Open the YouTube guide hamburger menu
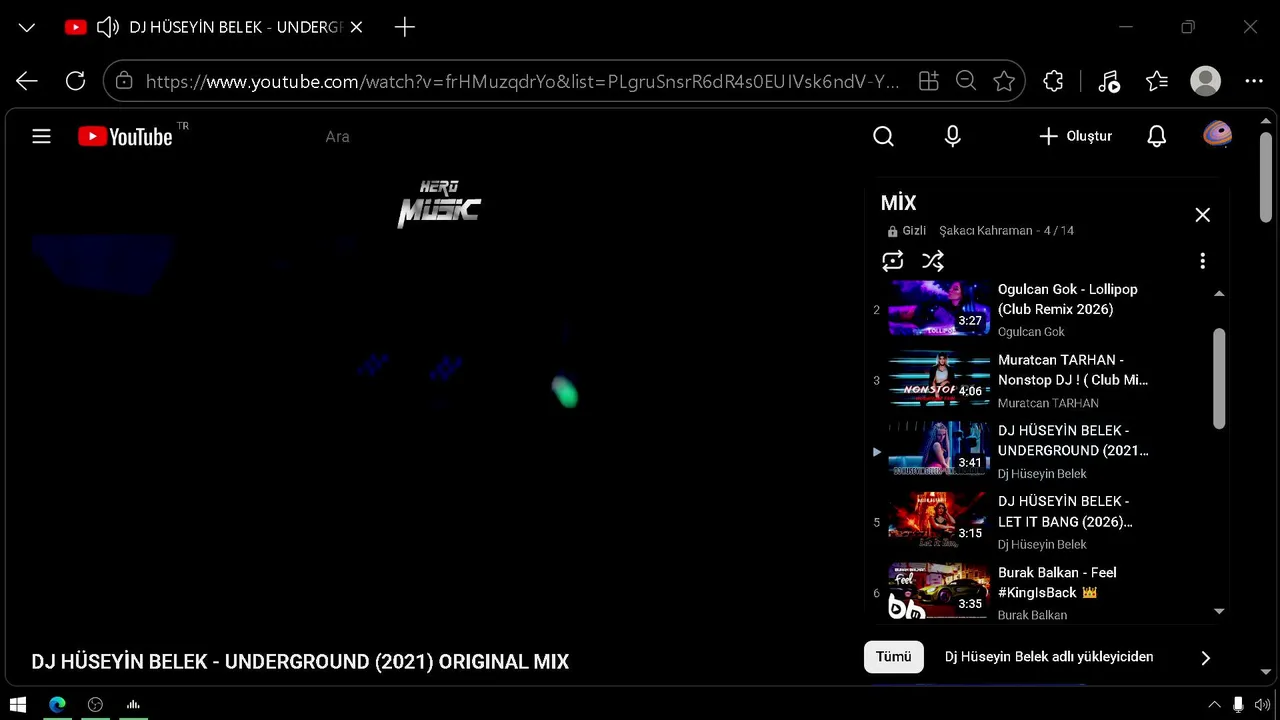The width and height of the screenshot is (1280, 720). (x=41, y=136)
